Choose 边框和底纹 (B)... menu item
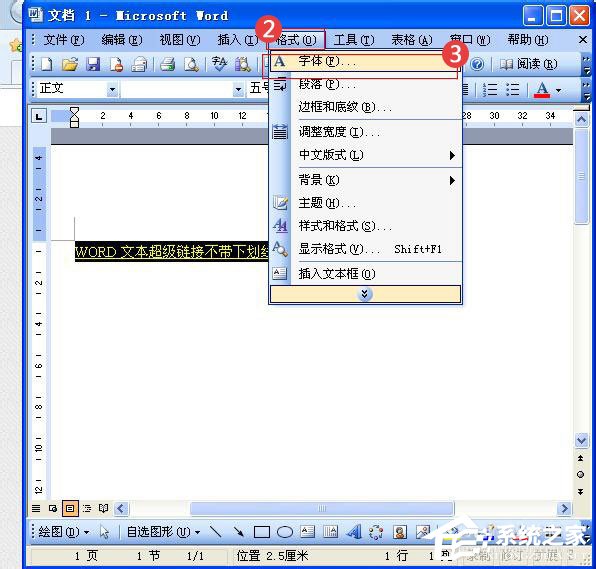The width and height of the screenshot is (596, 569). [365, 107]
